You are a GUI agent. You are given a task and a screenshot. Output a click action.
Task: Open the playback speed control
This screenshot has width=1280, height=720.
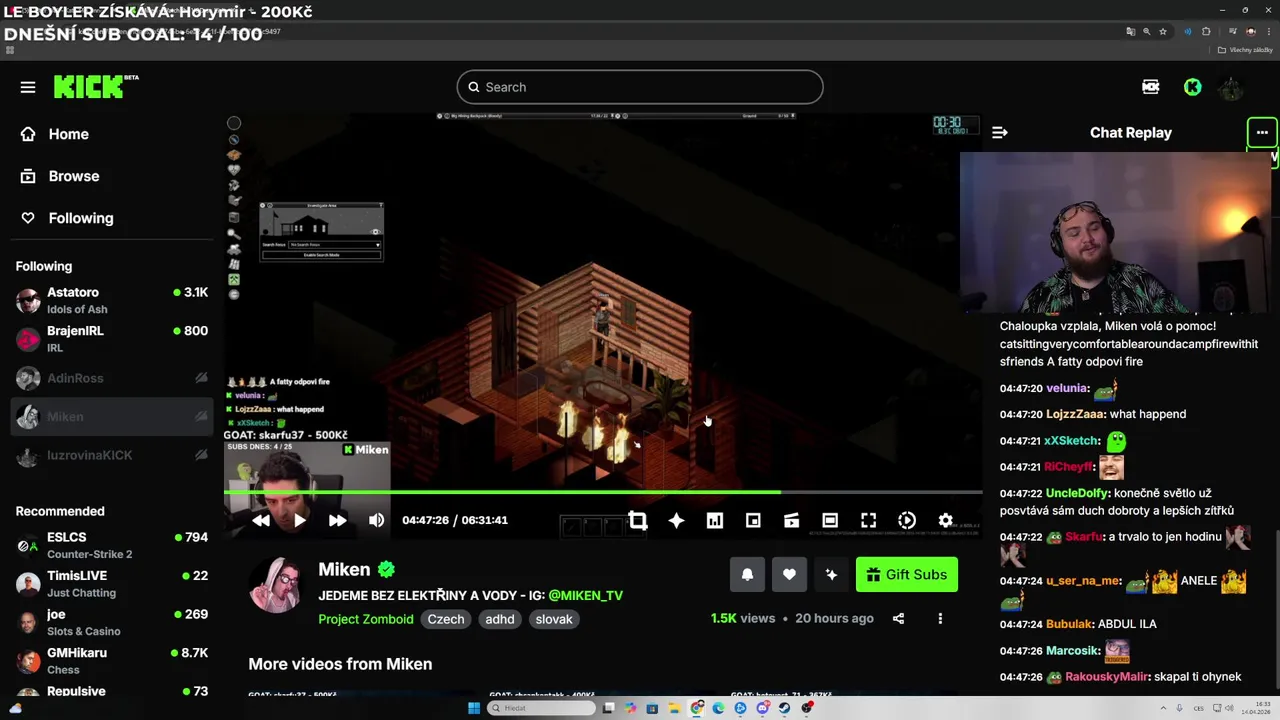(907, 520)
